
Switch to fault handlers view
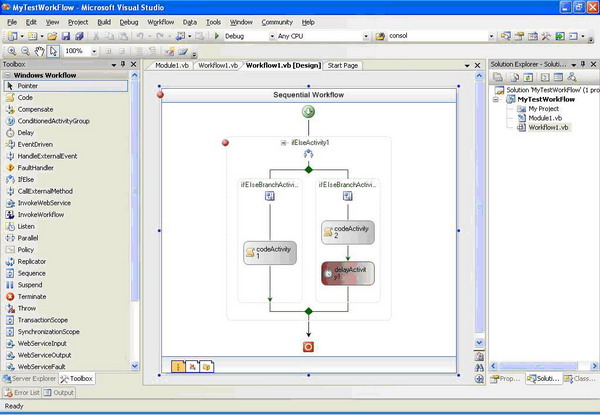207,367
